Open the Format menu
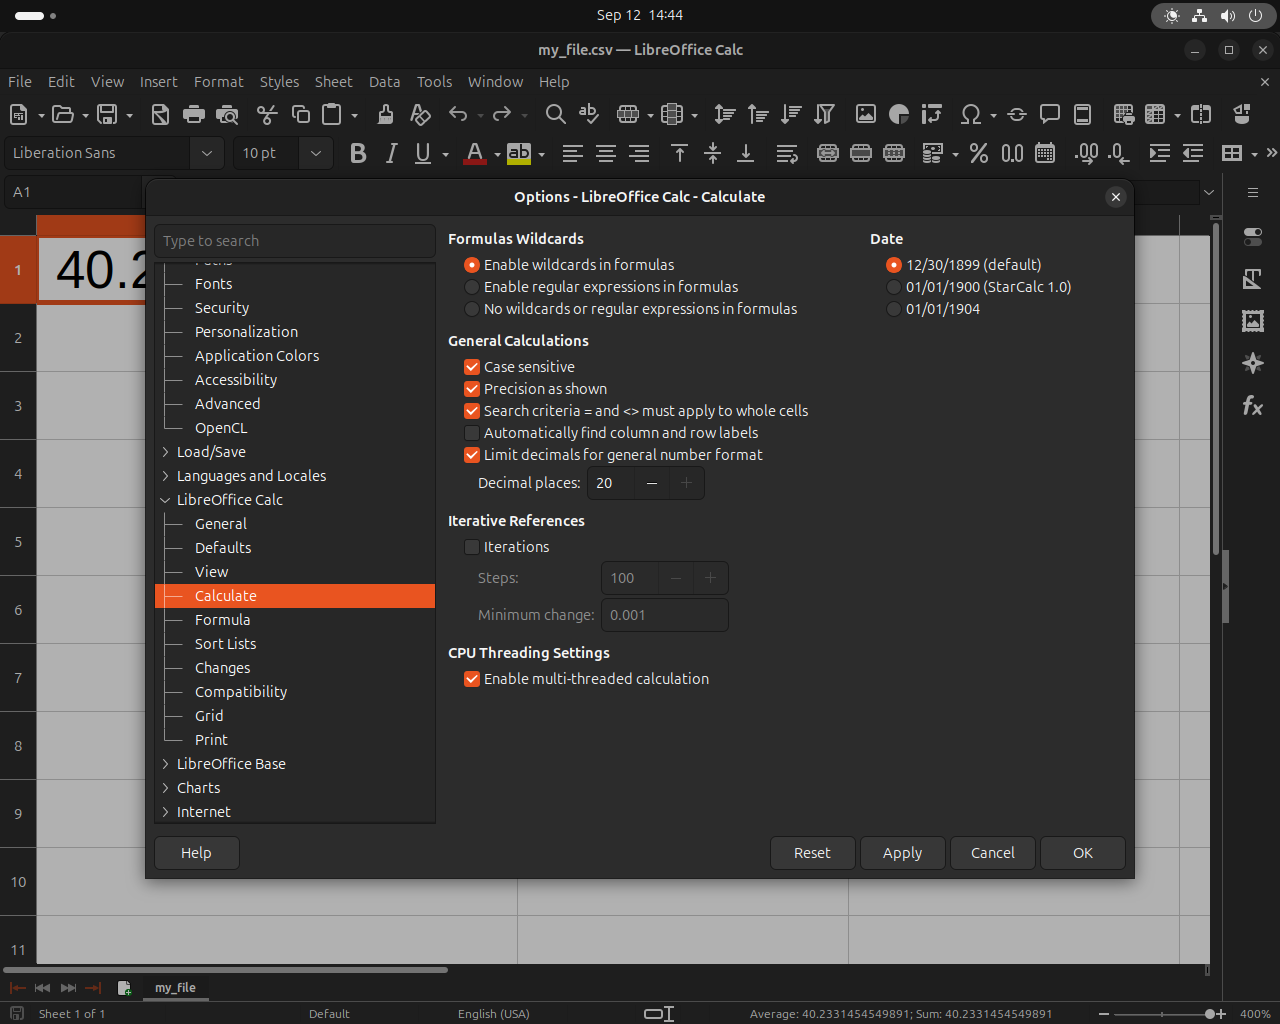The width and height of the screenshot is (1280, 1024). tap(218, 82)
